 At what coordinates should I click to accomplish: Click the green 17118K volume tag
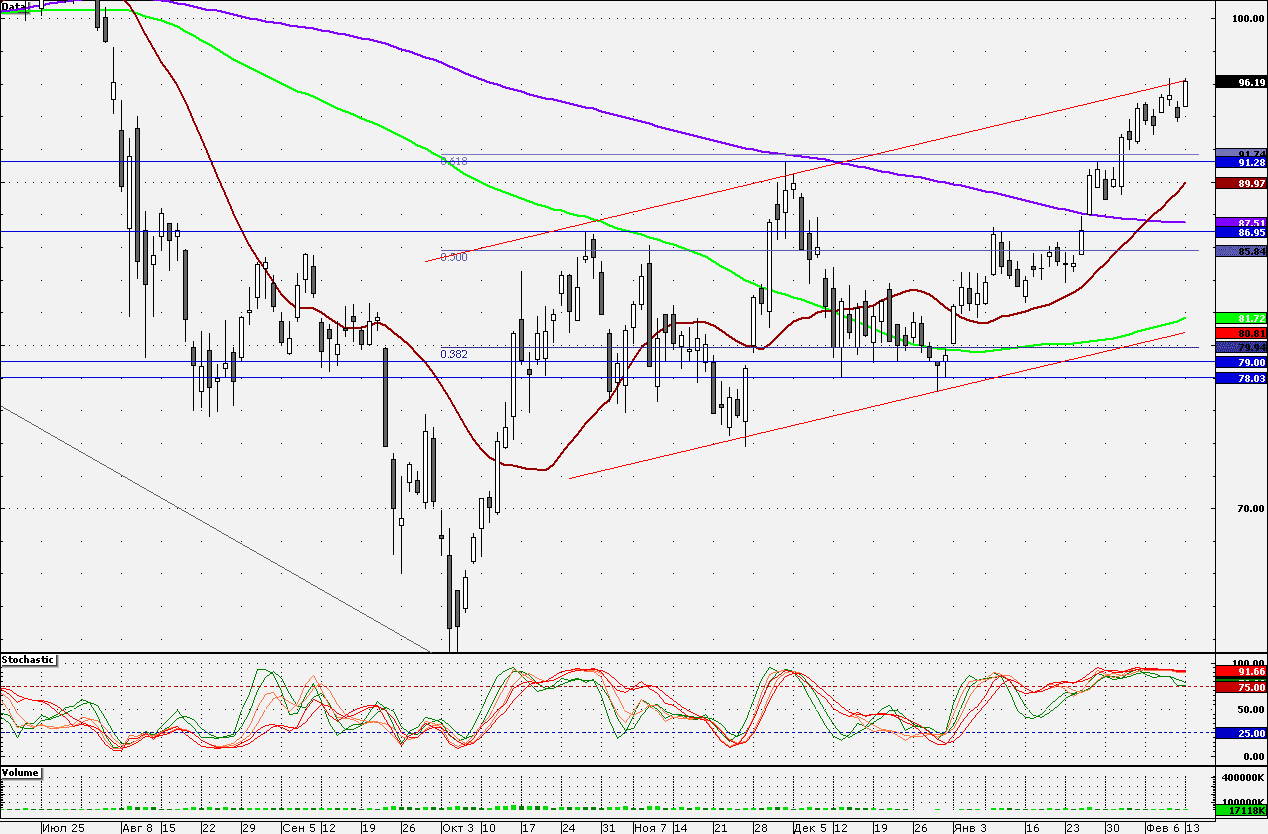(1239, 808)
